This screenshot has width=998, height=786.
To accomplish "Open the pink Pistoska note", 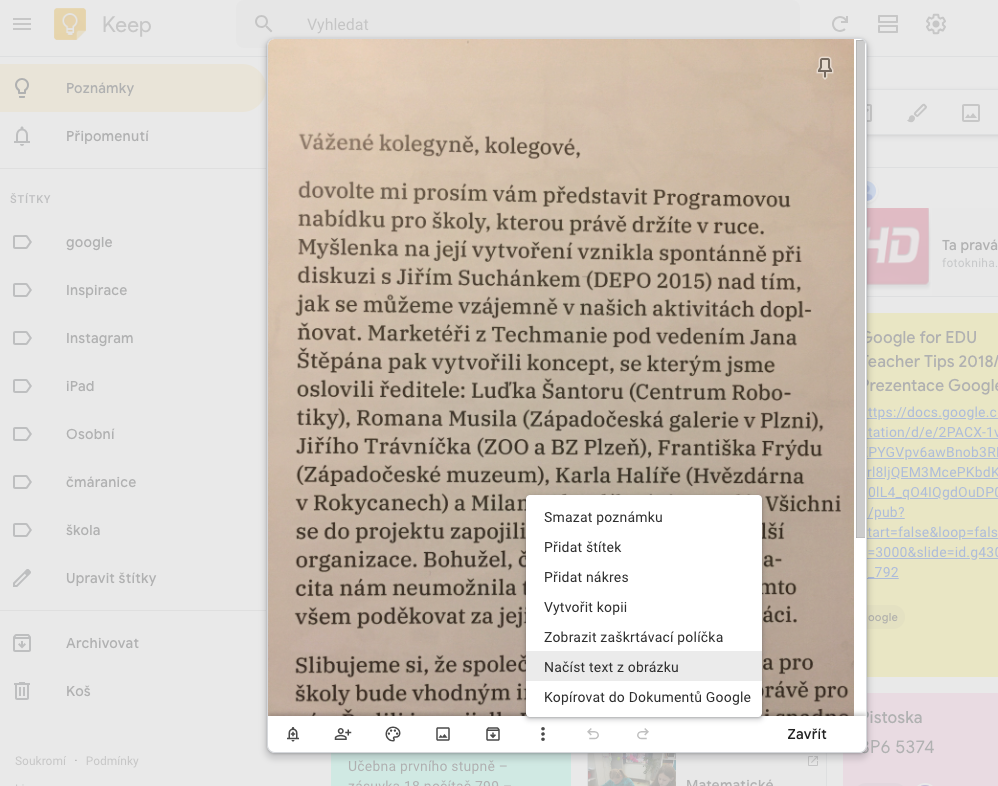I will [932, 738].
